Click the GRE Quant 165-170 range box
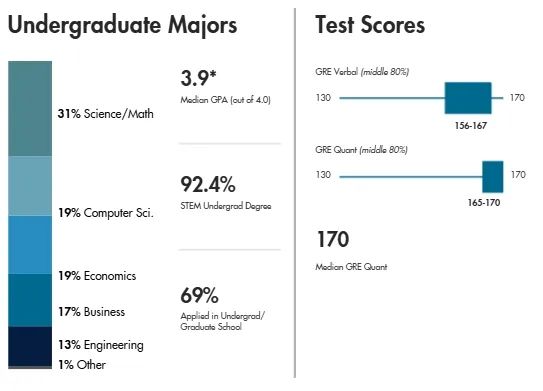 click(x=493, y=177)
